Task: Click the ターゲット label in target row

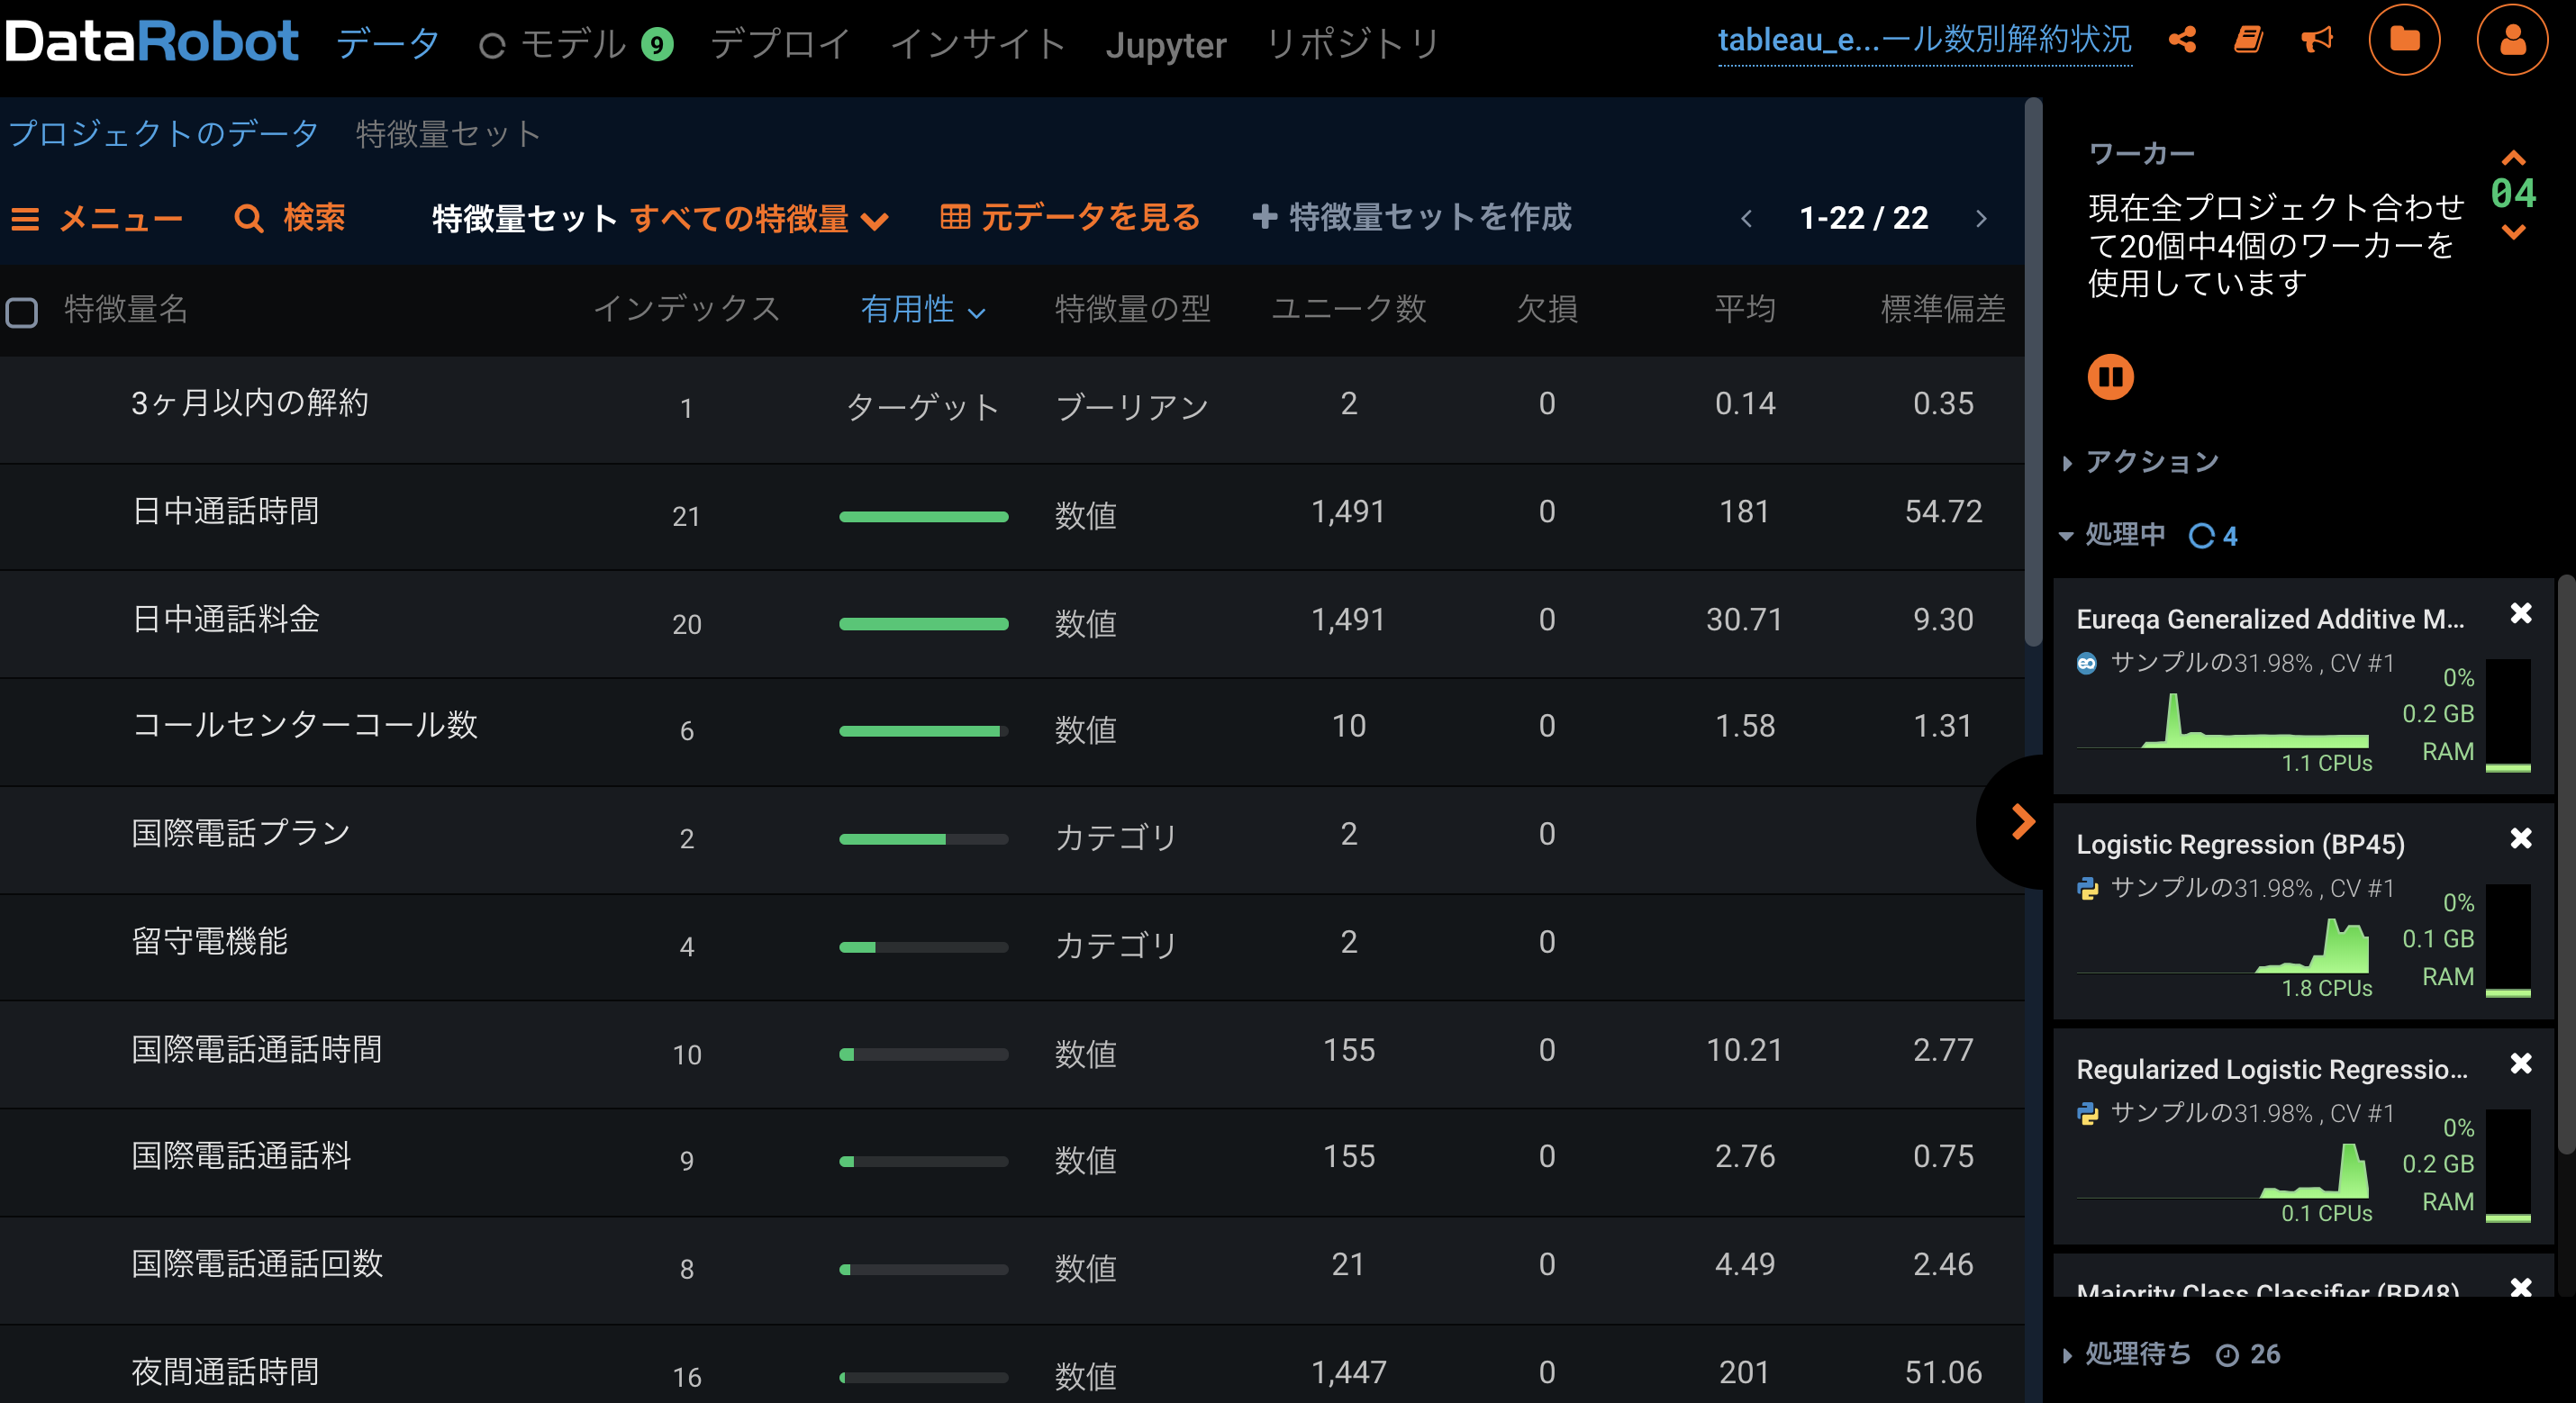Action: point(922,407)
